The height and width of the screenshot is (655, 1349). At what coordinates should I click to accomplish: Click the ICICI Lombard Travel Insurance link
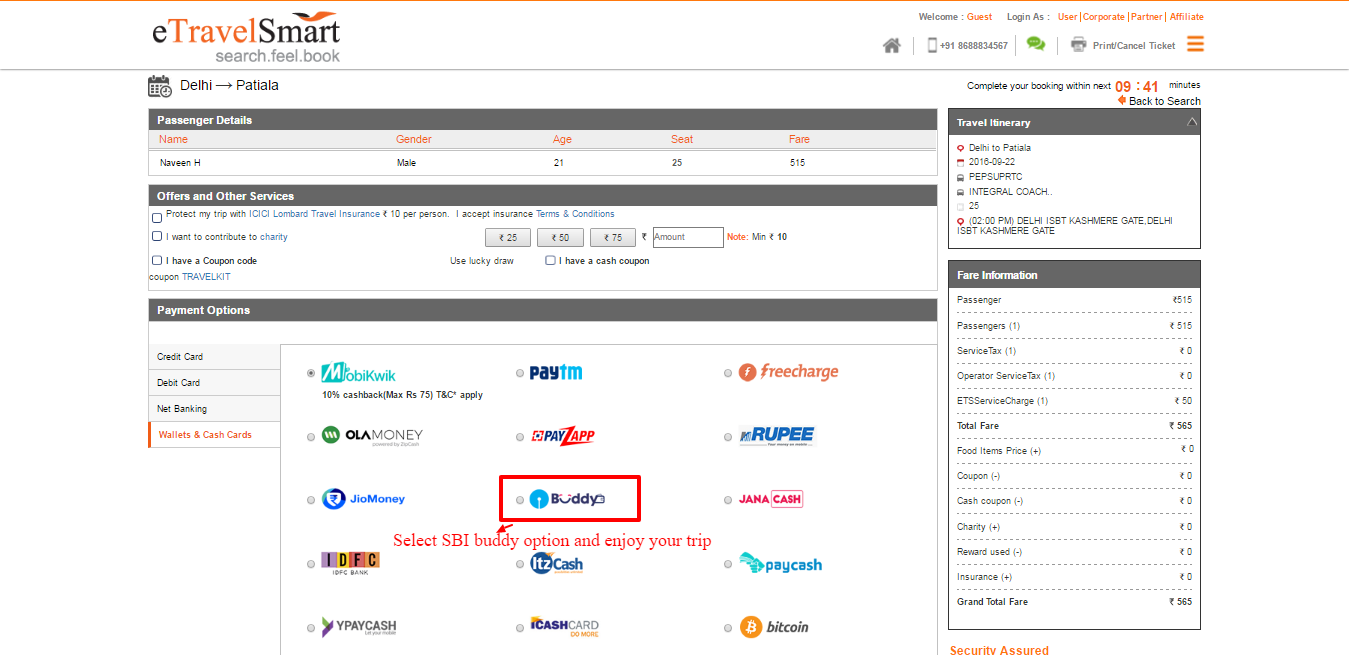coord(315,214)
